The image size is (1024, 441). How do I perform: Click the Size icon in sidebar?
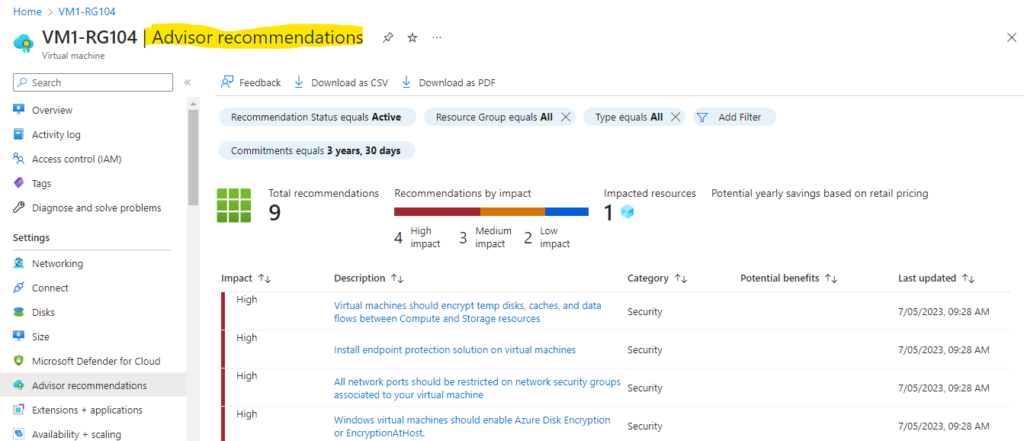19,336
